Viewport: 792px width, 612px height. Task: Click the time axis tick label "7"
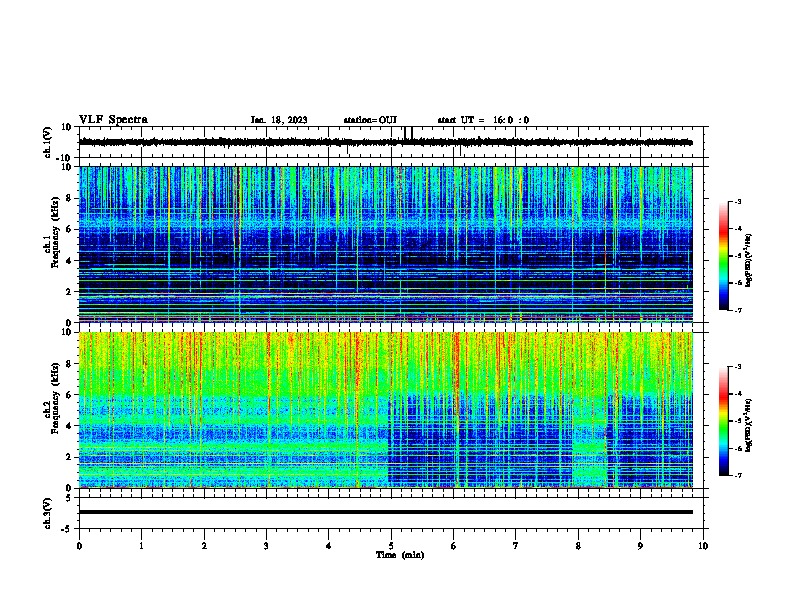click(x=516, y=546)
